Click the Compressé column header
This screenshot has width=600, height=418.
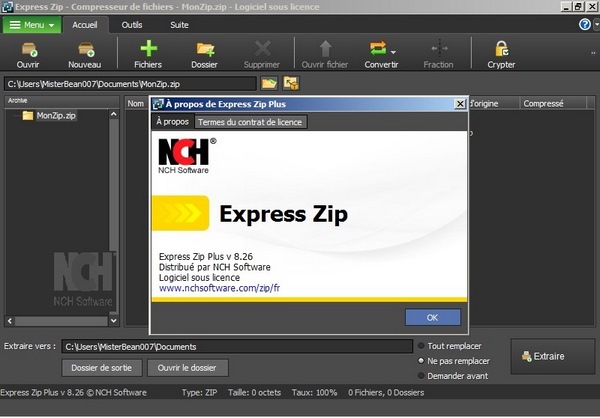pyautogui.click(x=553, y=103)
